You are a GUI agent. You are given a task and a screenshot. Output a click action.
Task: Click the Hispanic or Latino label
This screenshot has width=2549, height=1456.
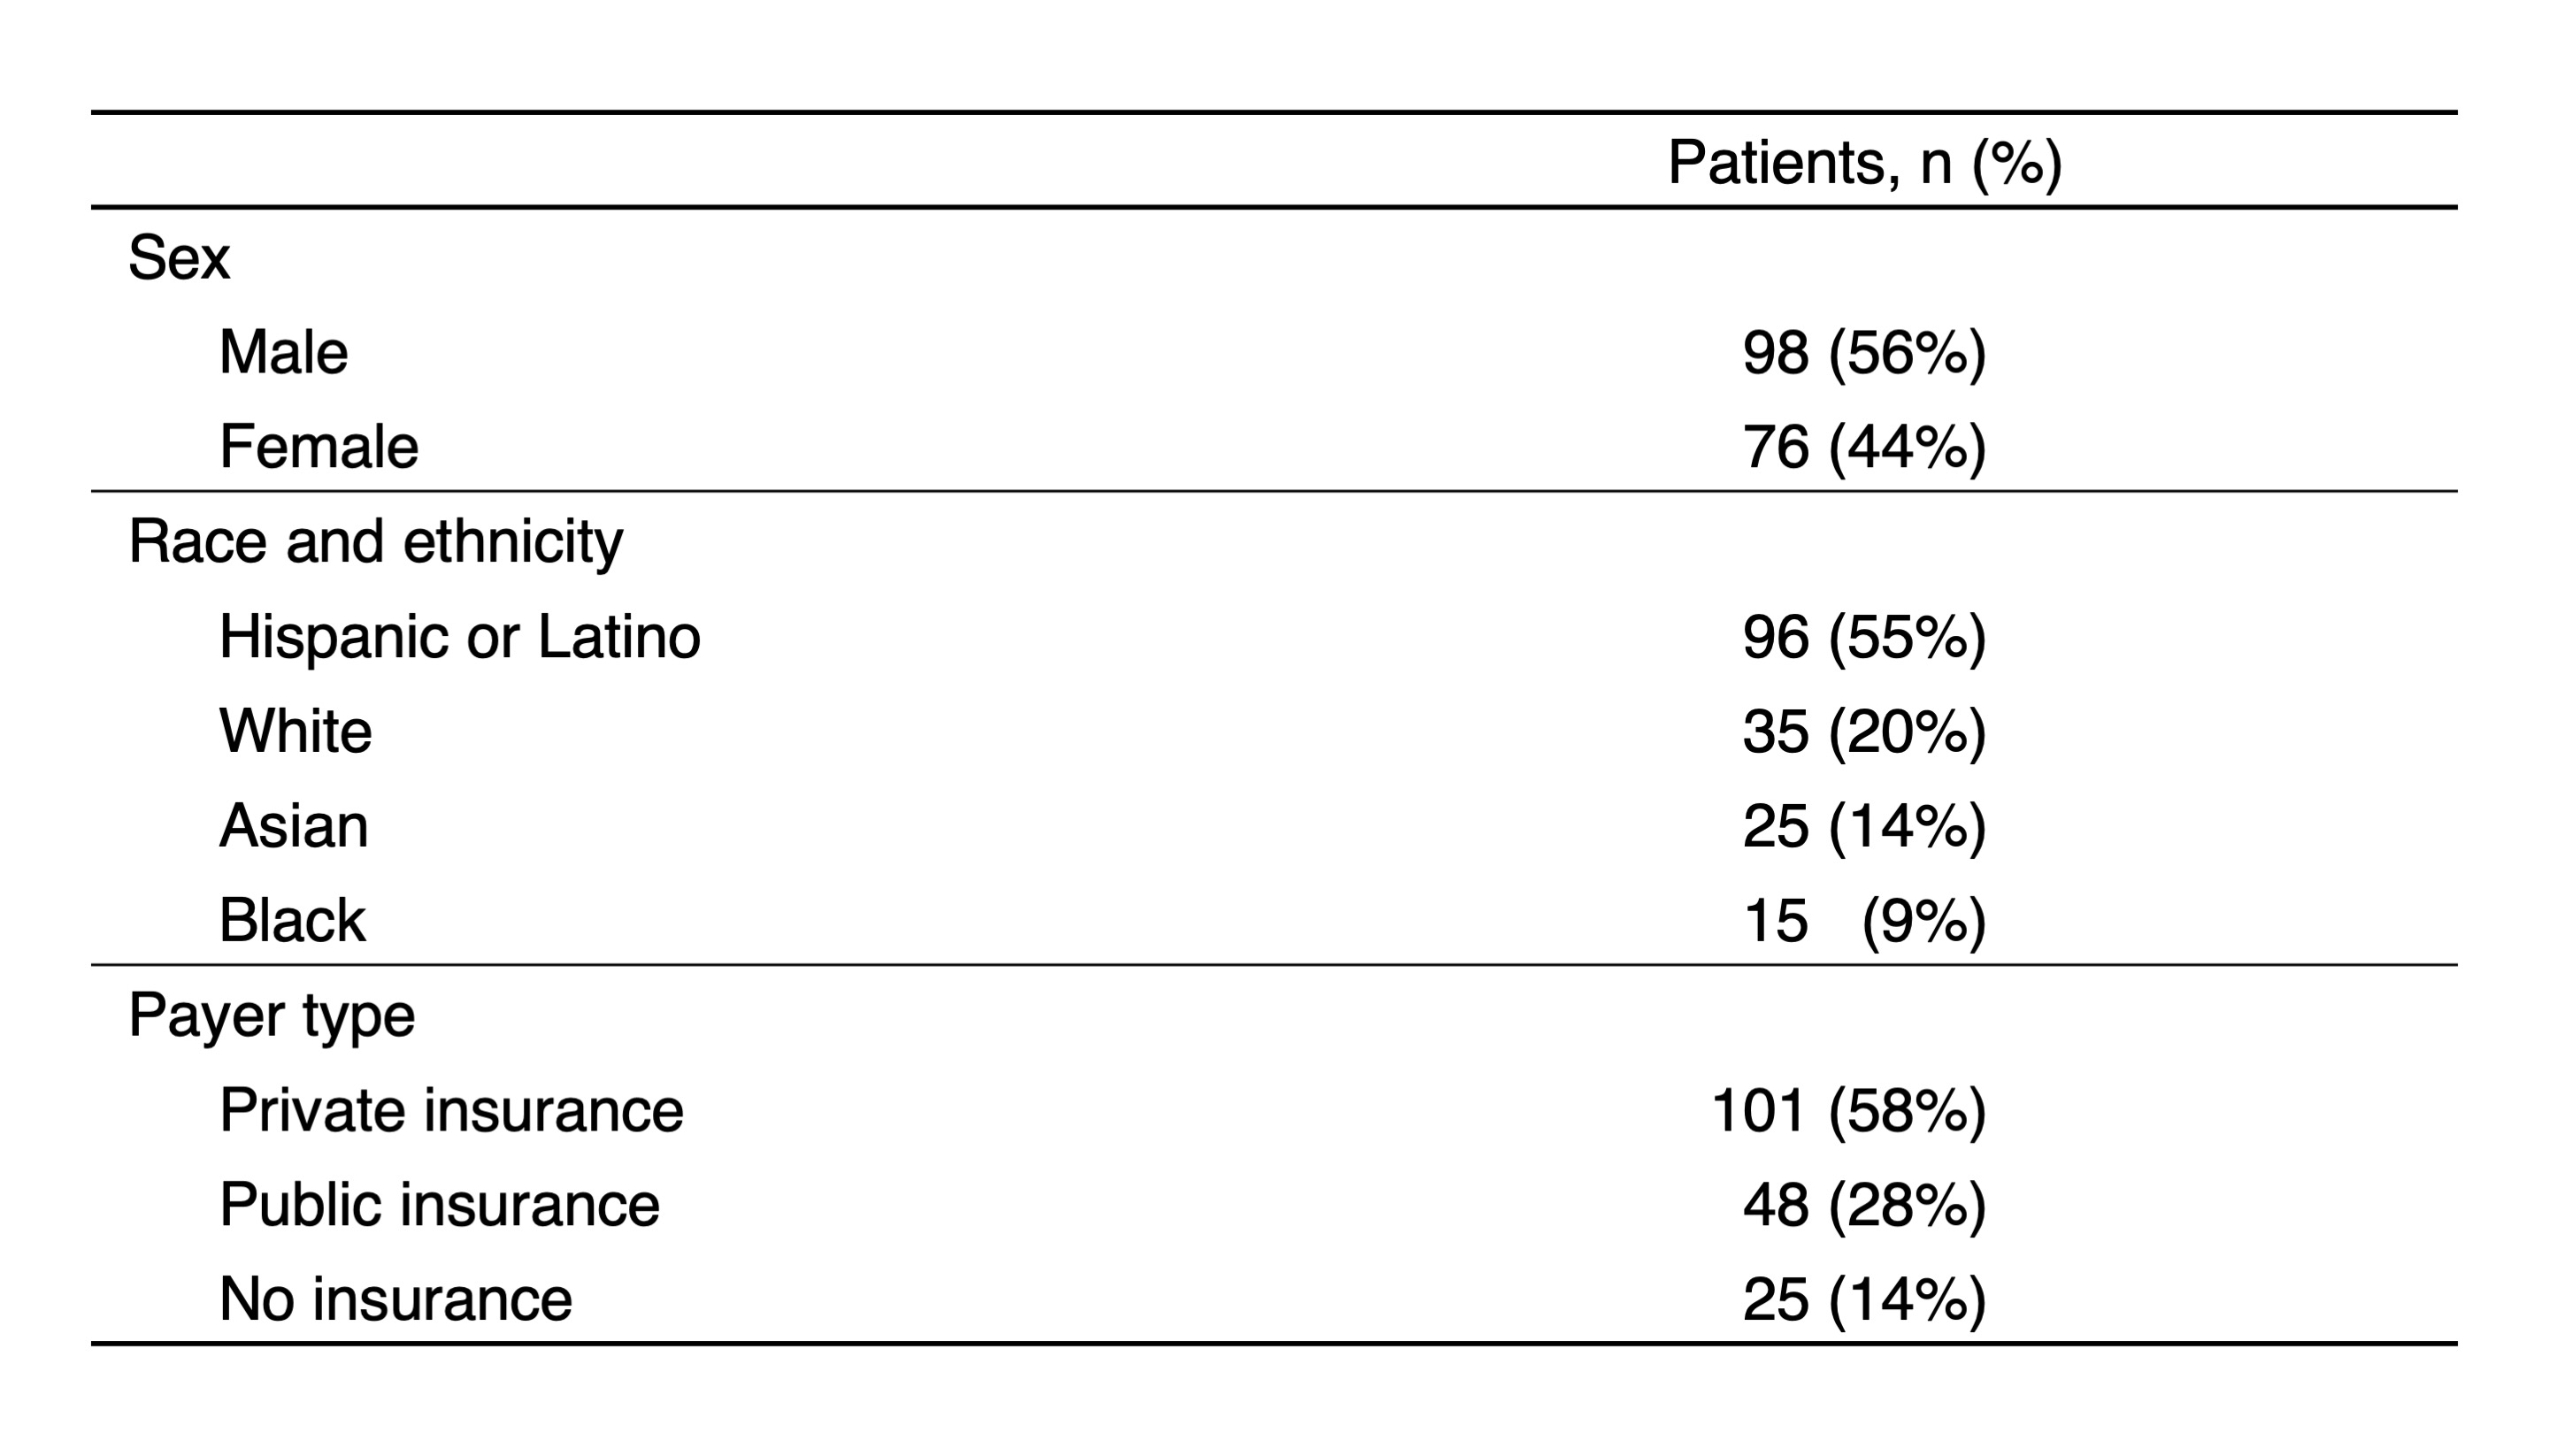460,637
